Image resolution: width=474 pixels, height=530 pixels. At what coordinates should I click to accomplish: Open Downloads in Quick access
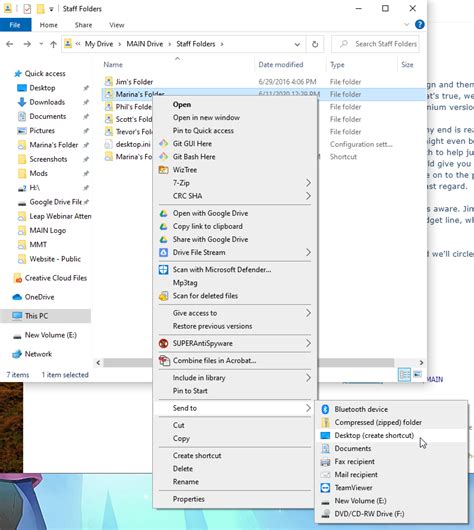(47, 102)
